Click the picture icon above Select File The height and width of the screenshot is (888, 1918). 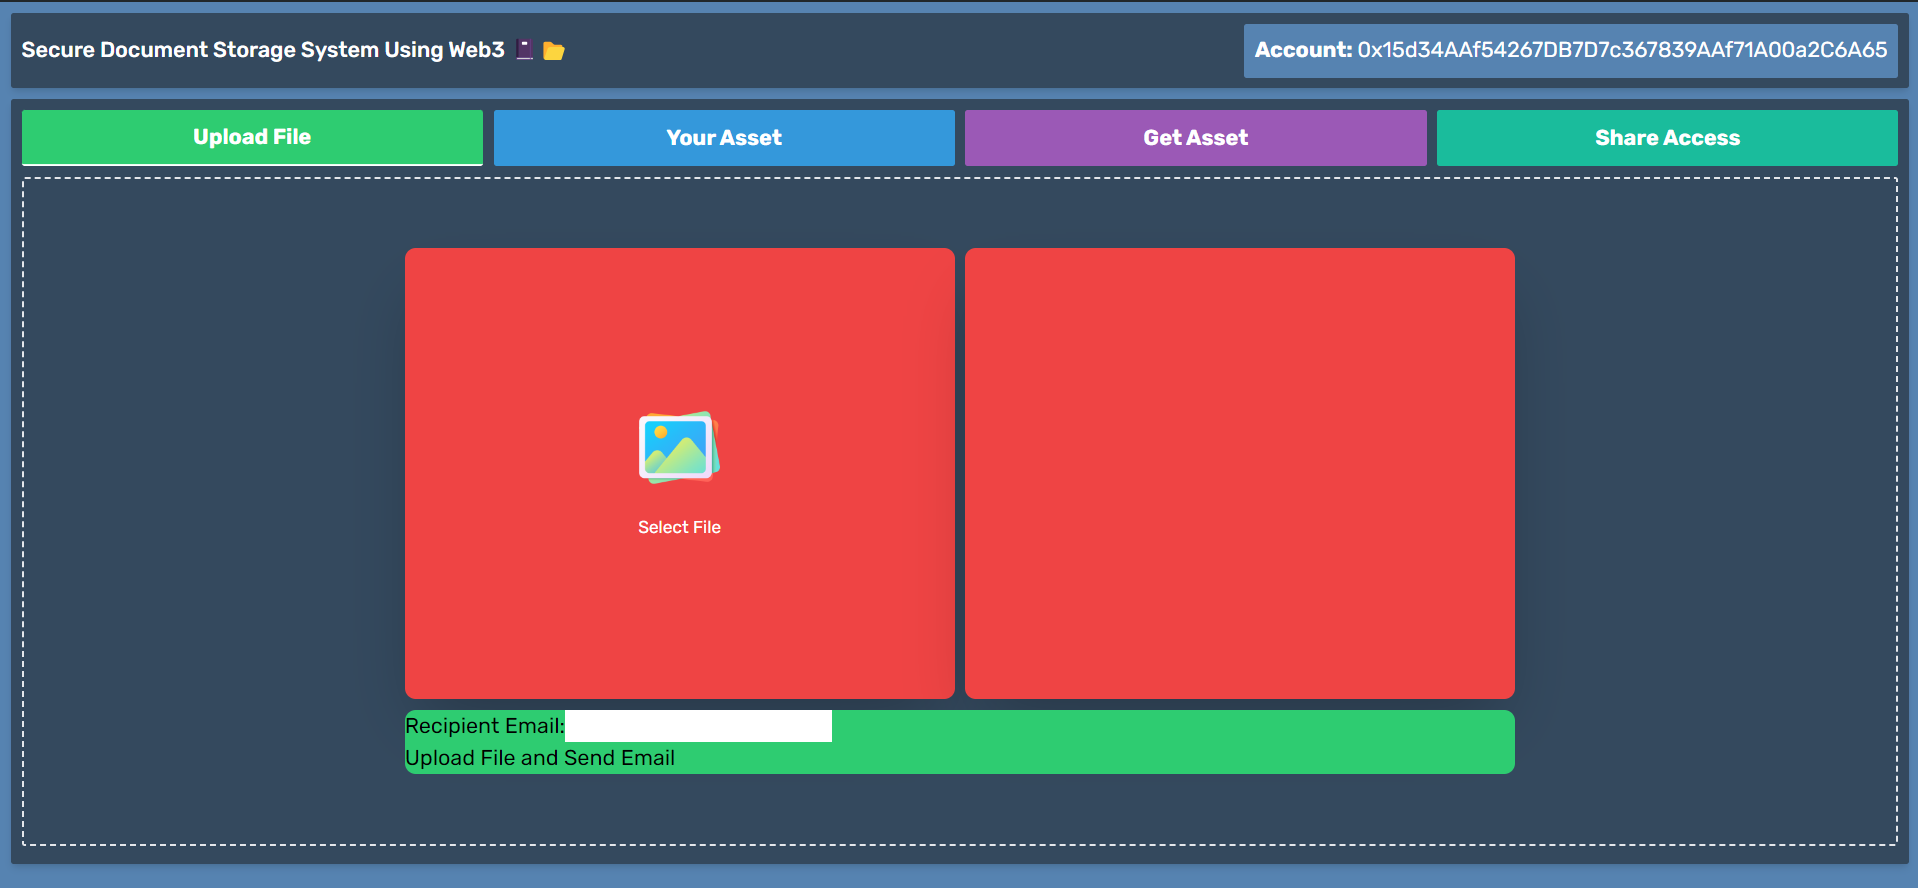pos(679,447)
